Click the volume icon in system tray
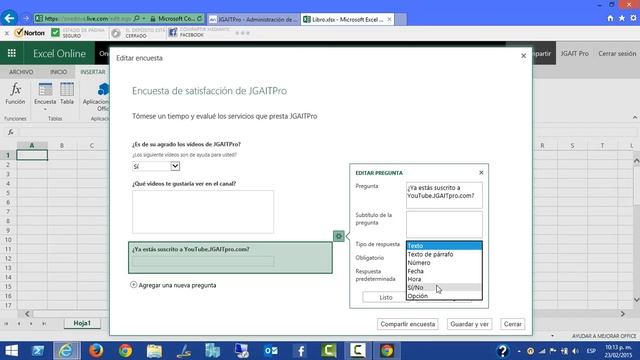The width and height of the screenshot is (640, 360). (575, 351)
